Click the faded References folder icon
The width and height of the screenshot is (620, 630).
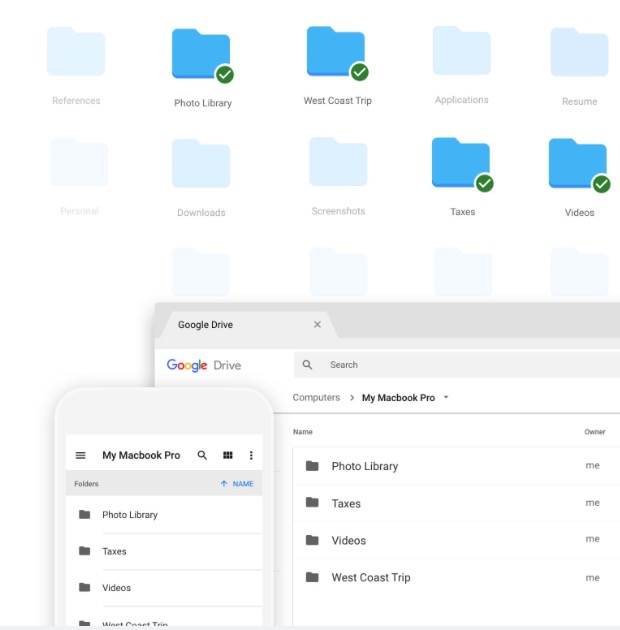pyautogui.click(x=76, y=51)
